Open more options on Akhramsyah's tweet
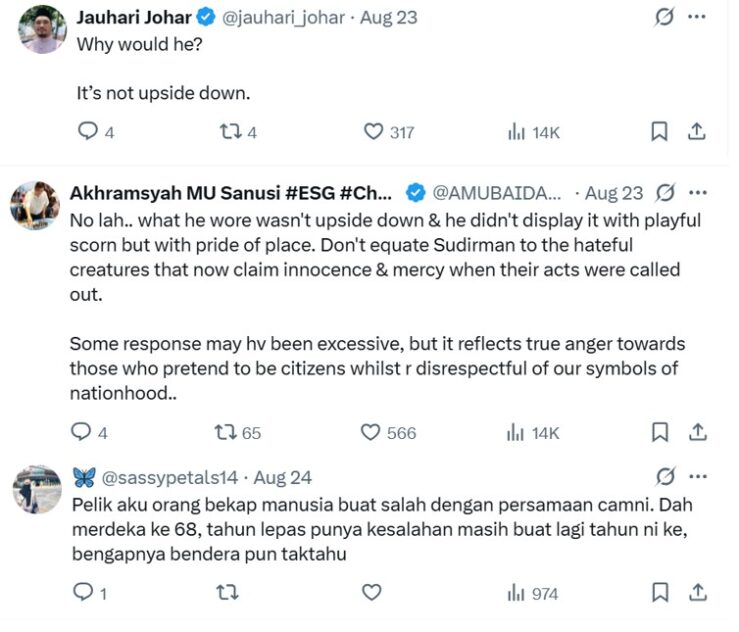The height and width of the screenshot is (632, 739). [698, 193]
